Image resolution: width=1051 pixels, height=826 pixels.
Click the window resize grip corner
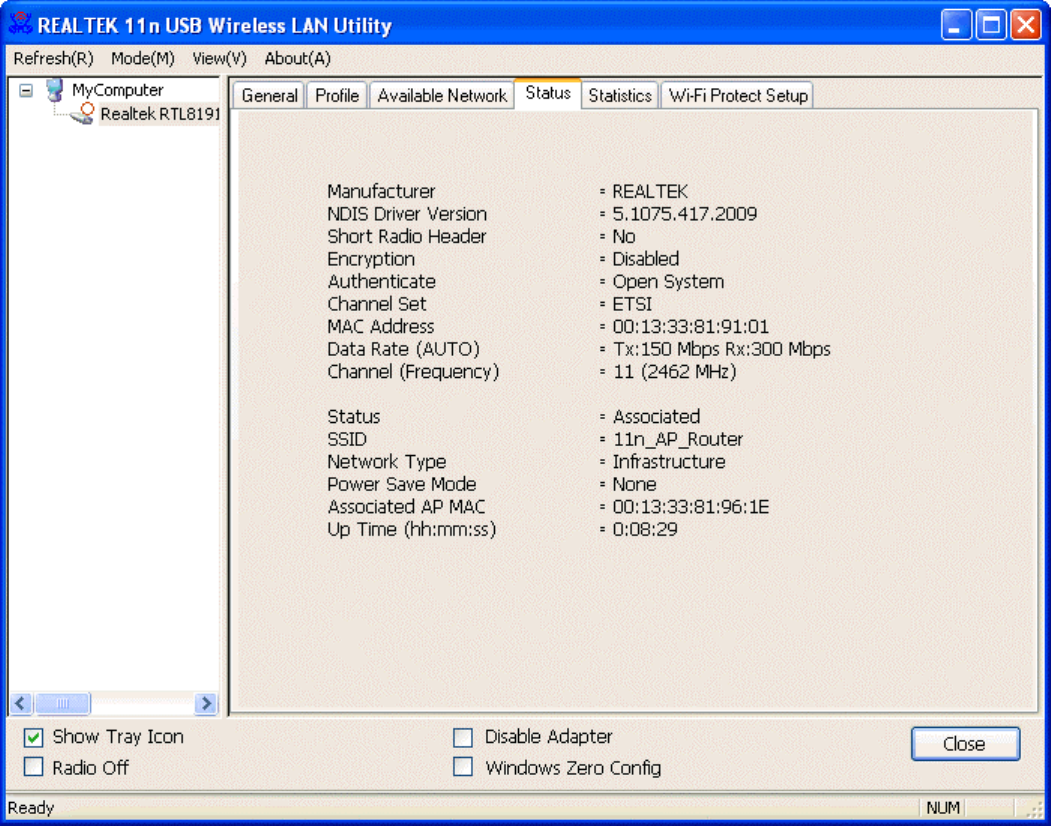1033,809
